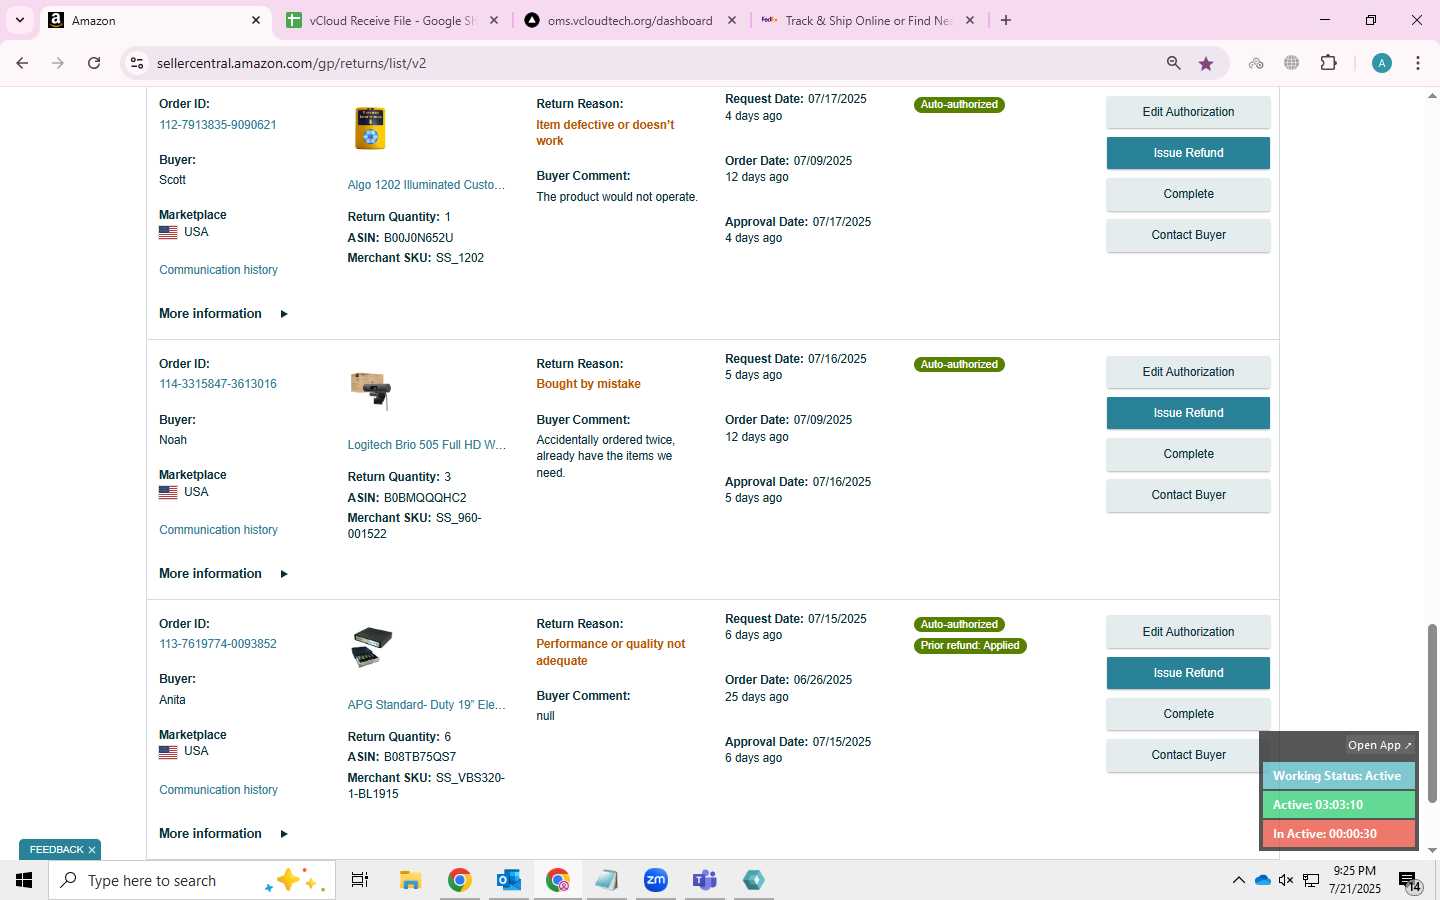This screenshot has width=1440, height=900.
Task: Expand More information for Anita's order
Action: coord(223,834)
